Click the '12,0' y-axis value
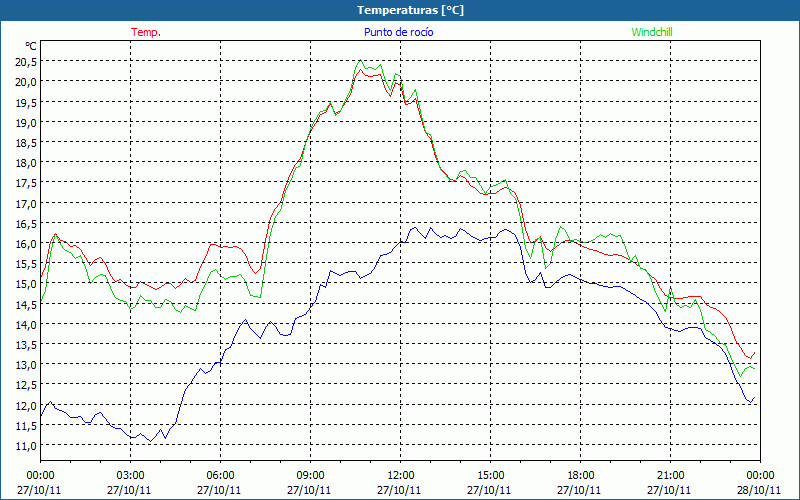The width and height of the screenshot is (800, 500). point(26,405)
